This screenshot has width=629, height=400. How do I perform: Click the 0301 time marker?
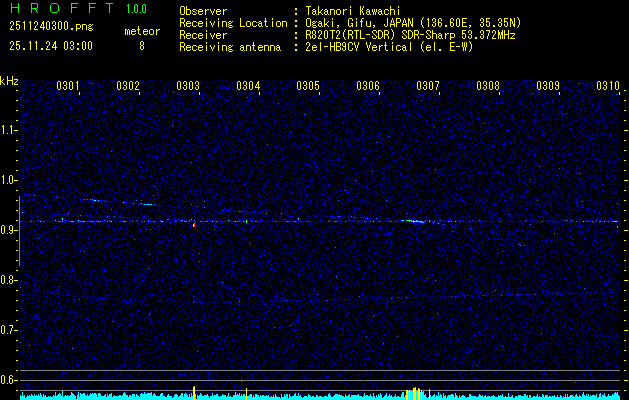pos(68,86)
